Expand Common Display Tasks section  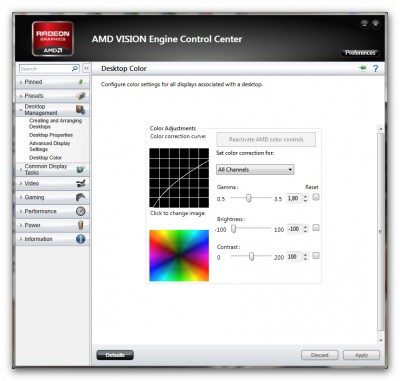[x=21, y=169]
